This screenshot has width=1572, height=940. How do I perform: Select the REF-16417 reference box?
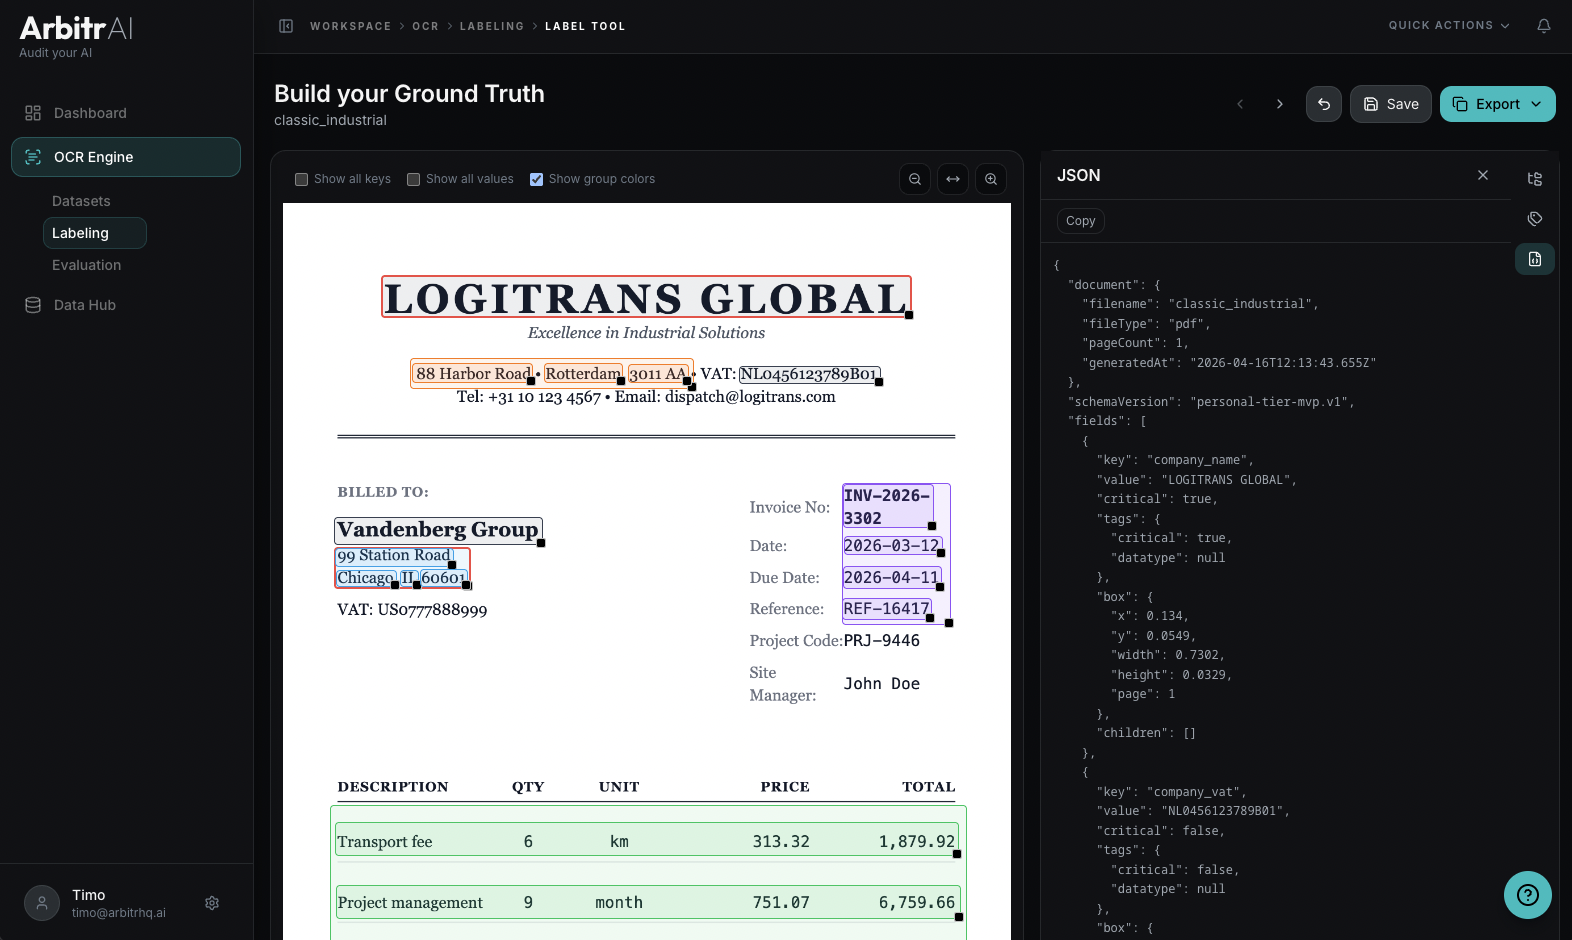click(887, 609)
